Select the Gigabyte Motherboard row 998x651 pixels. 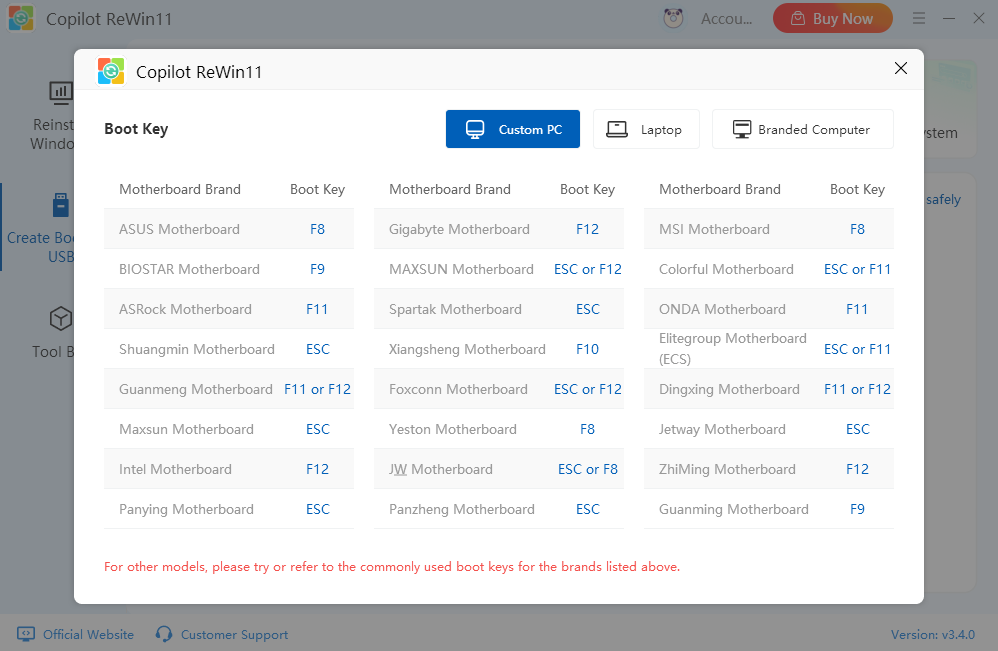[459, 229]
